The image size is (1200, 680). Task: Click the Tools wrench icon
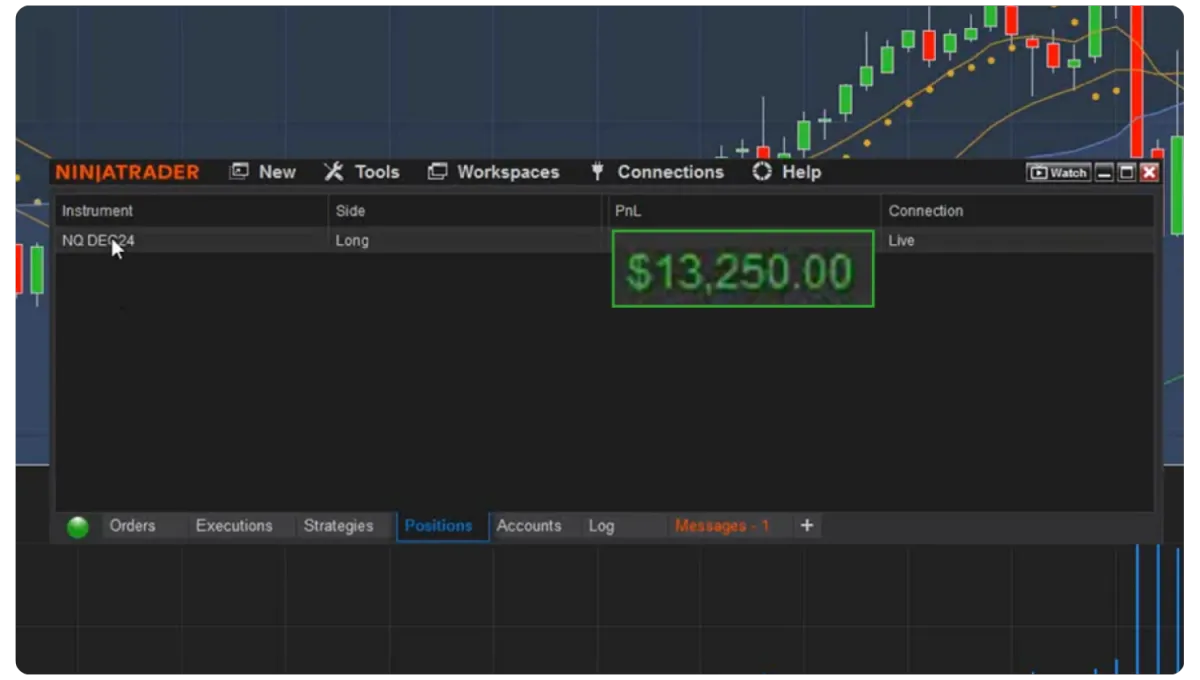[334, 172]
